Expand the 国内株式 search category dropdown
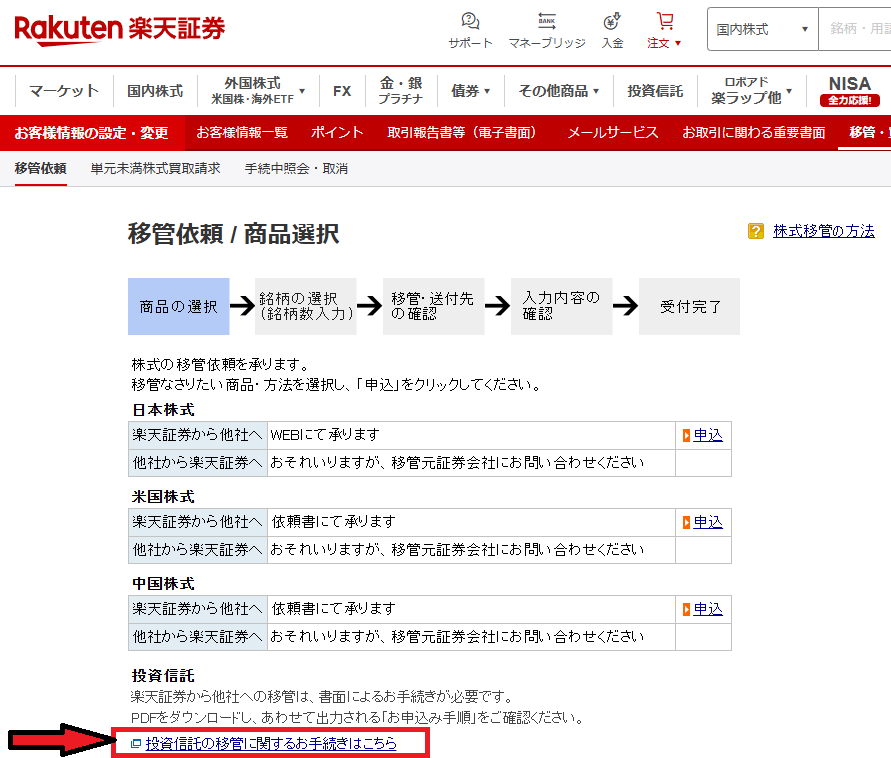The image size is (891, 758). pyautogui.click(x=762, y=29)
